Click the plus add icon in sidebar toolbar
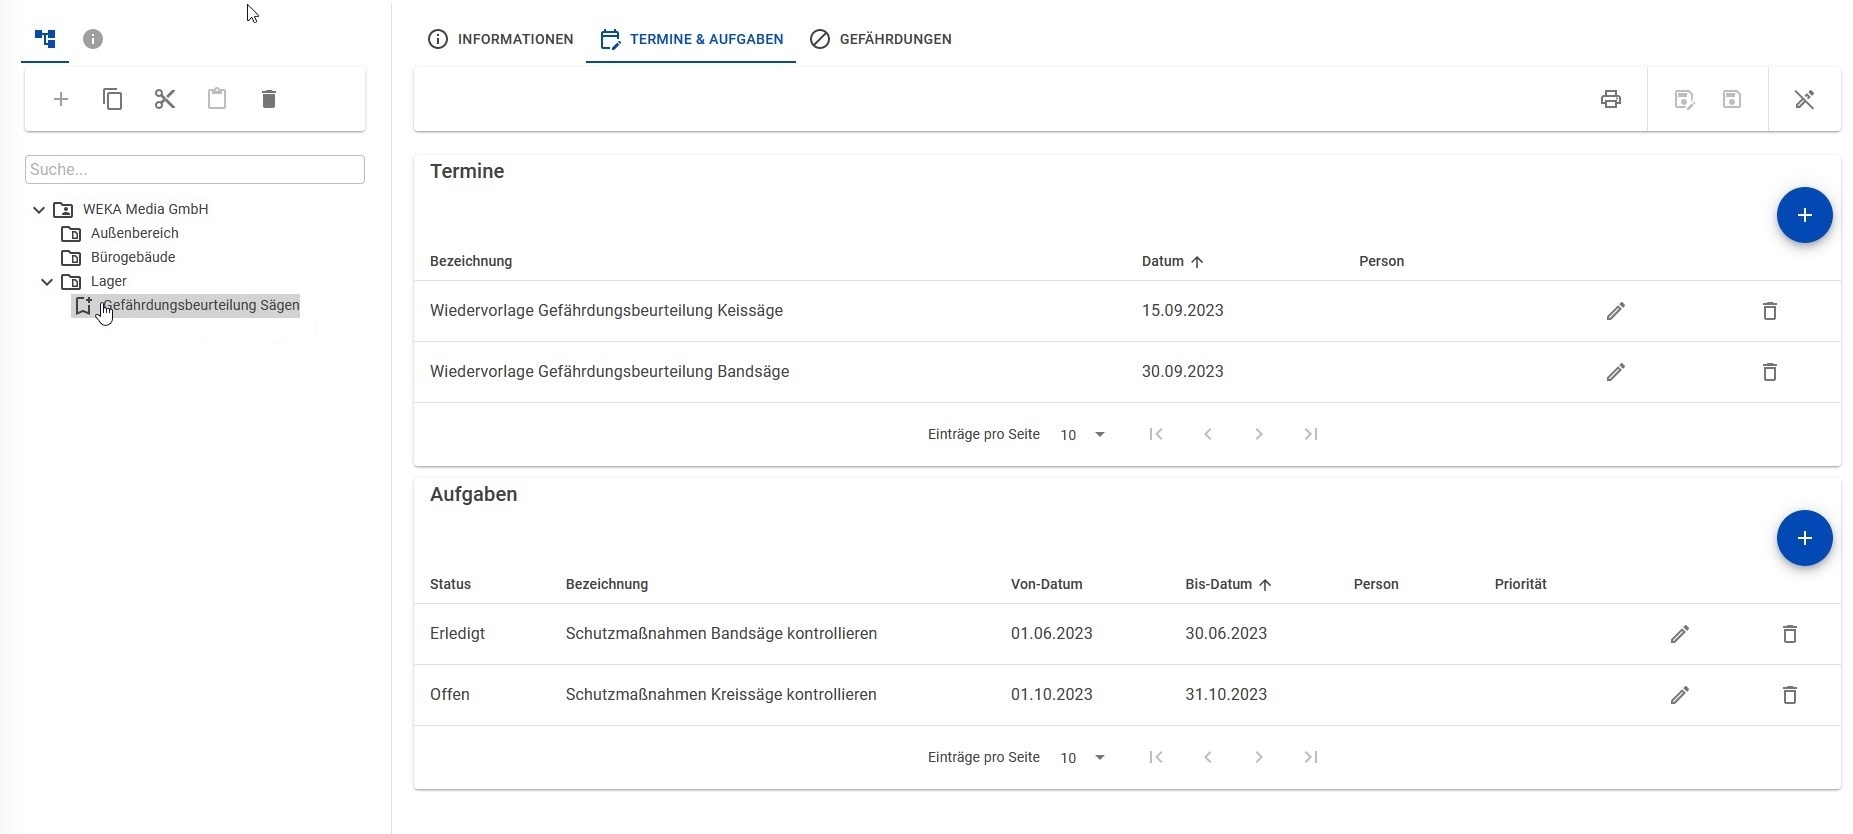The width and height of the screenshot is (1853, 834). point(61,99)
